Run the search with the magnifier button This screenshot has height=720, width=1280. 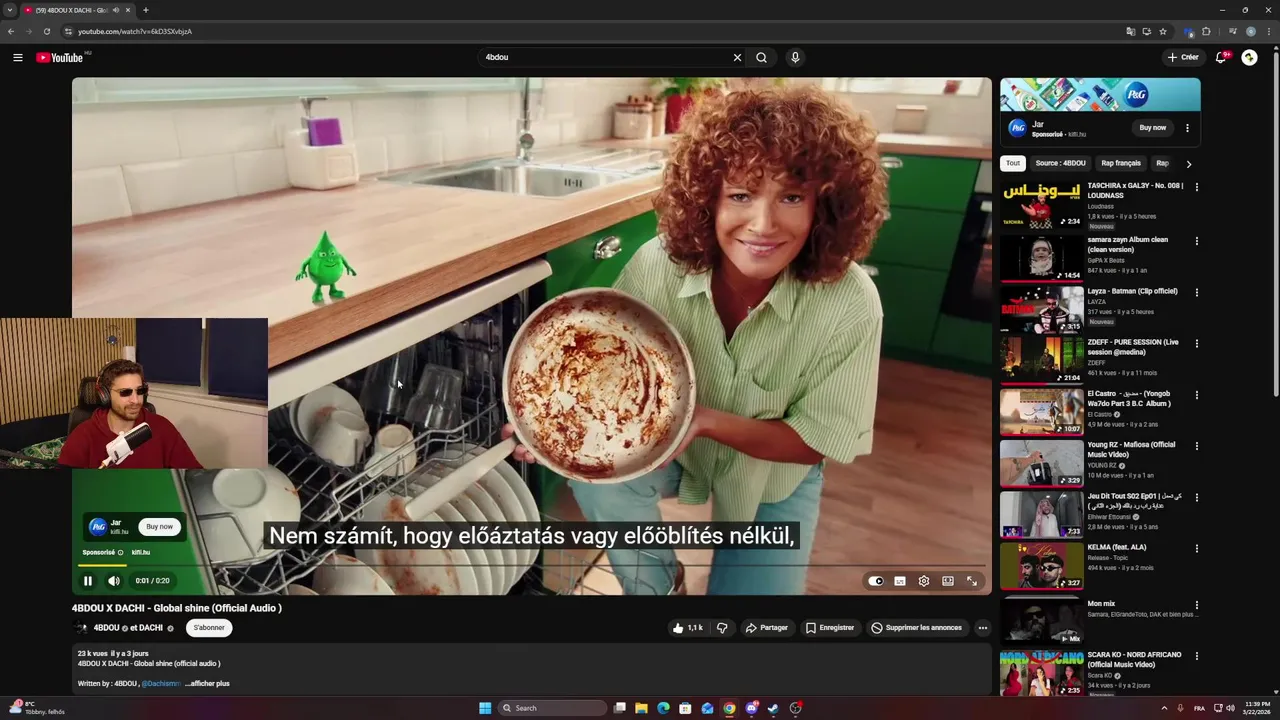(x=761, y=57)
